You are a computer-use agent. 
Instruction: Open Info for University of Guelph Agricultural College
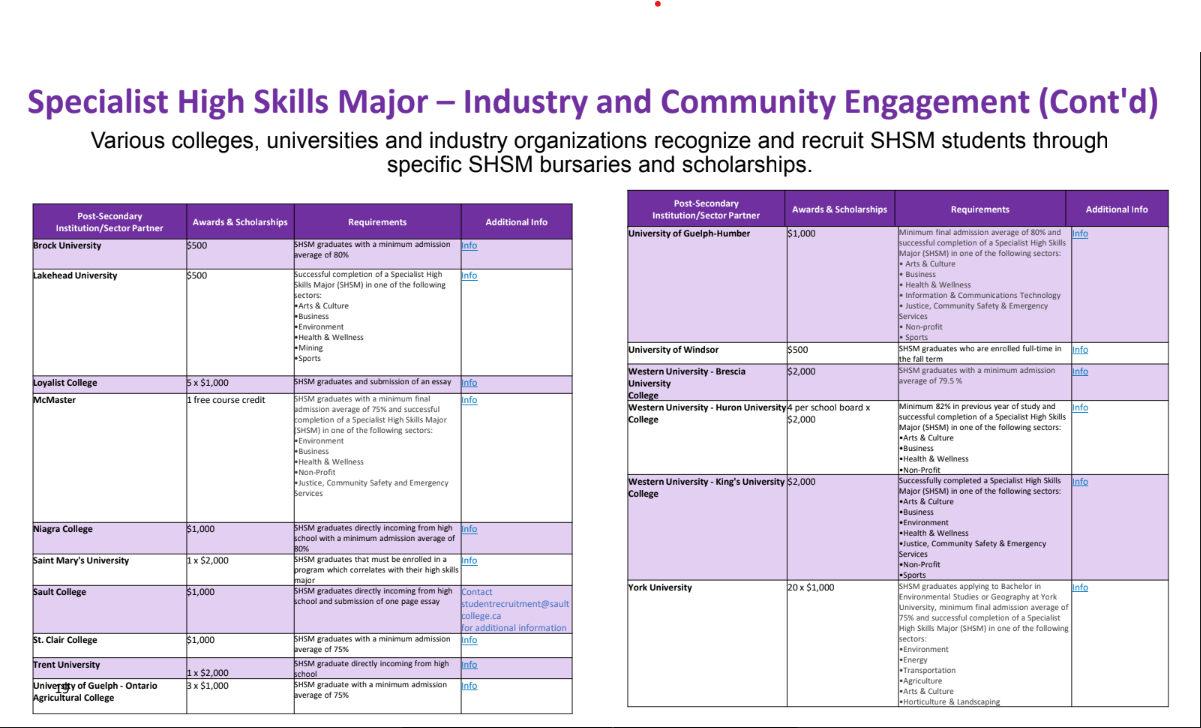469,686
